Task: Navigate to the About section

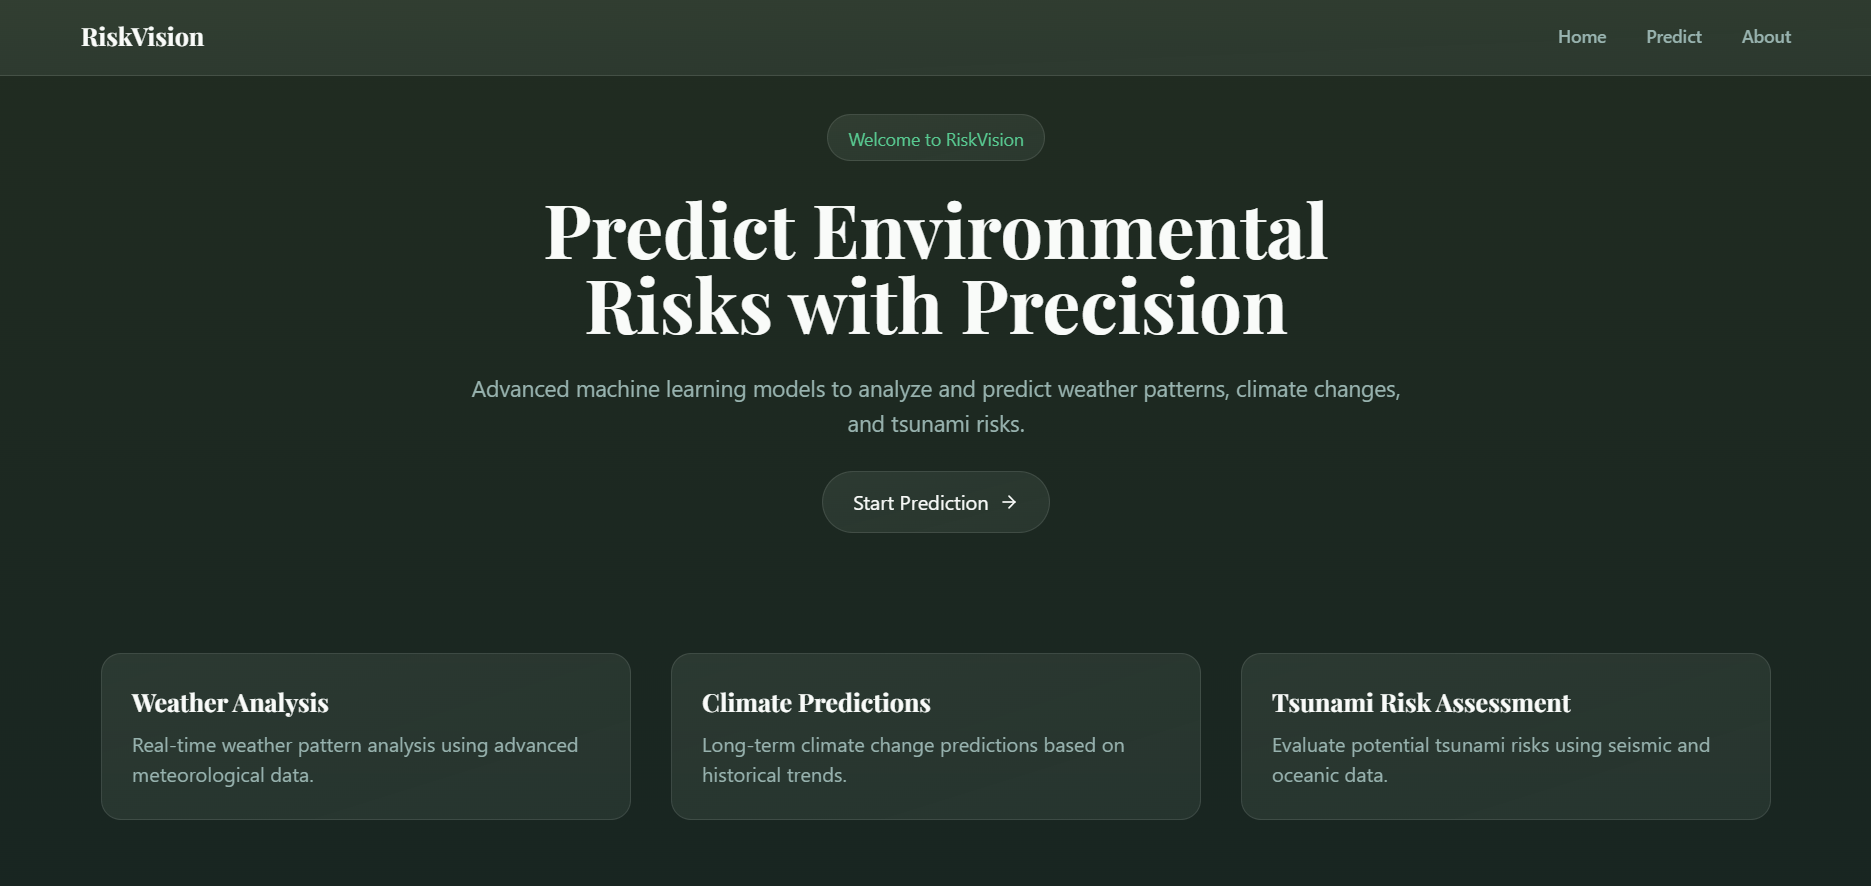Action: coord(1765,37)
